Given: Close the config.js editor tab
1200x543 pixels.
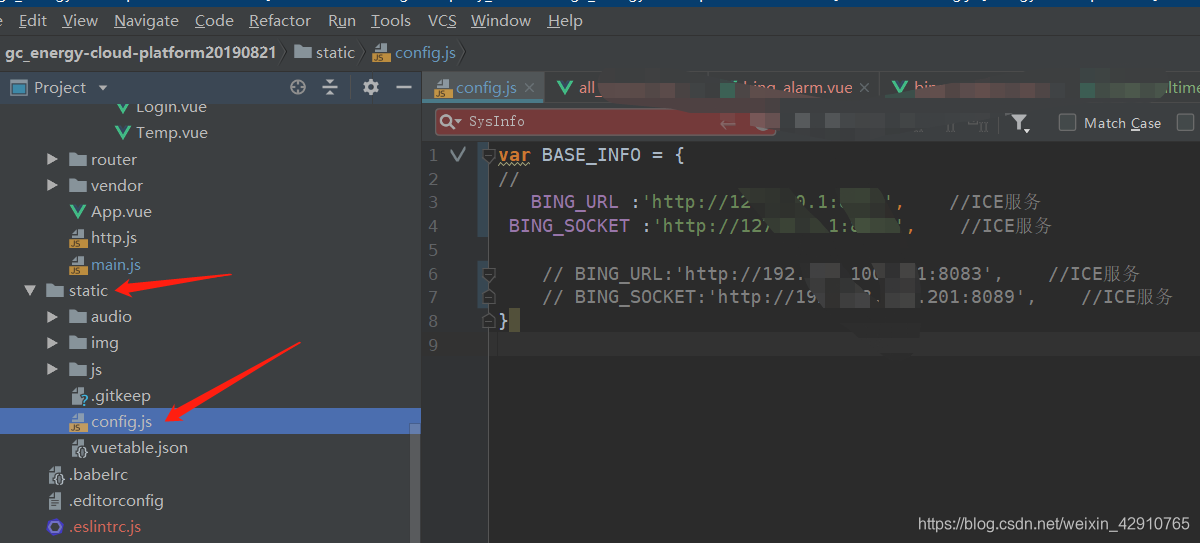Looking at the screenshot, I should (x=530, y=88).
